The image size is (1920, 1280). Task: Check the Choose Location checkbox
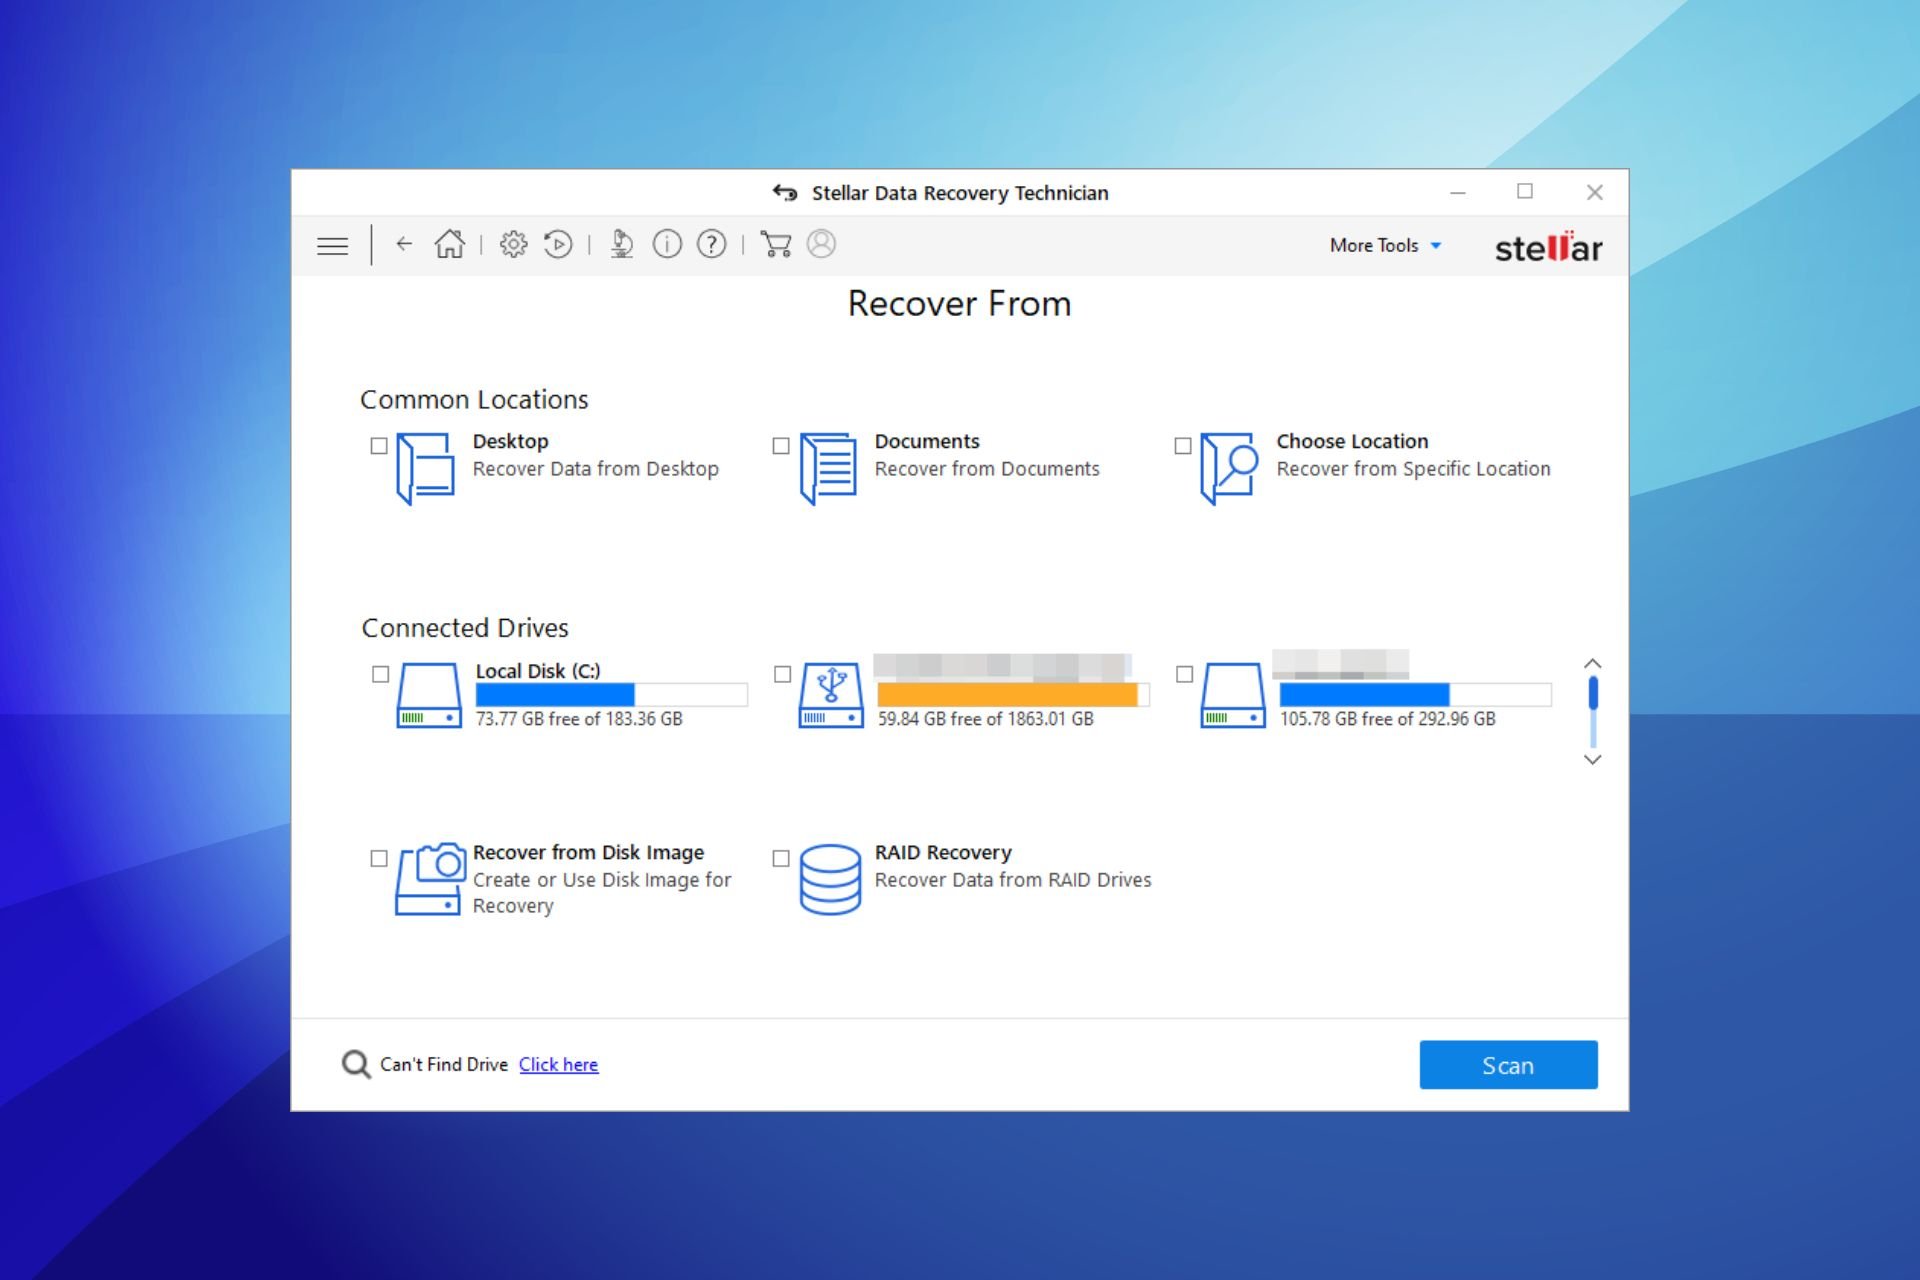(1183, 446)
